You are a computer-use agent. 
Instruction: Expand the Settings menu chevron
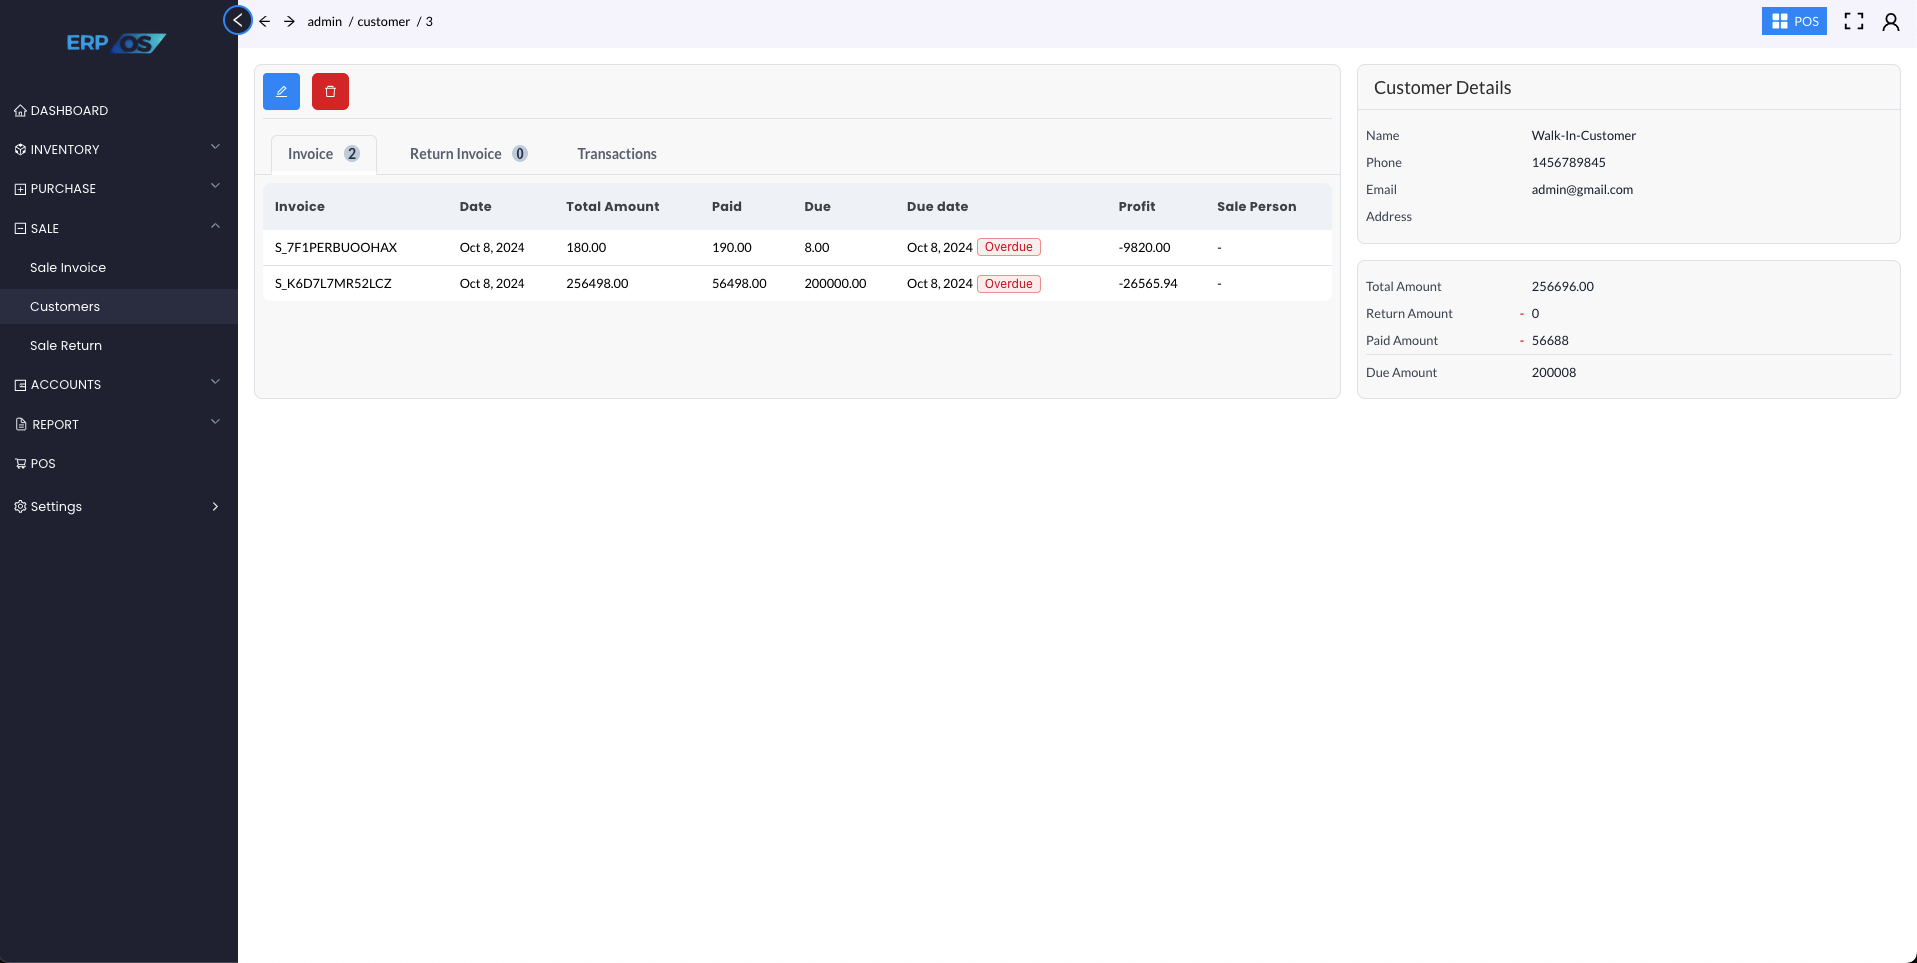215,506
